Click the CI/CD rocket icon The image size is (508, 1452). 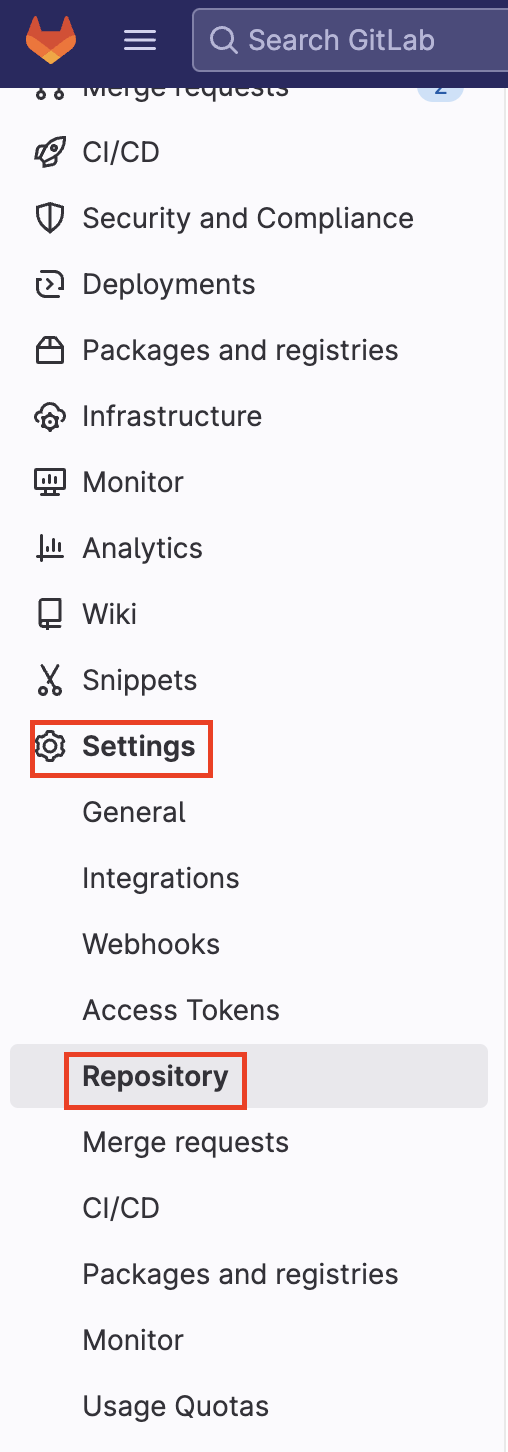click(49, 152)
